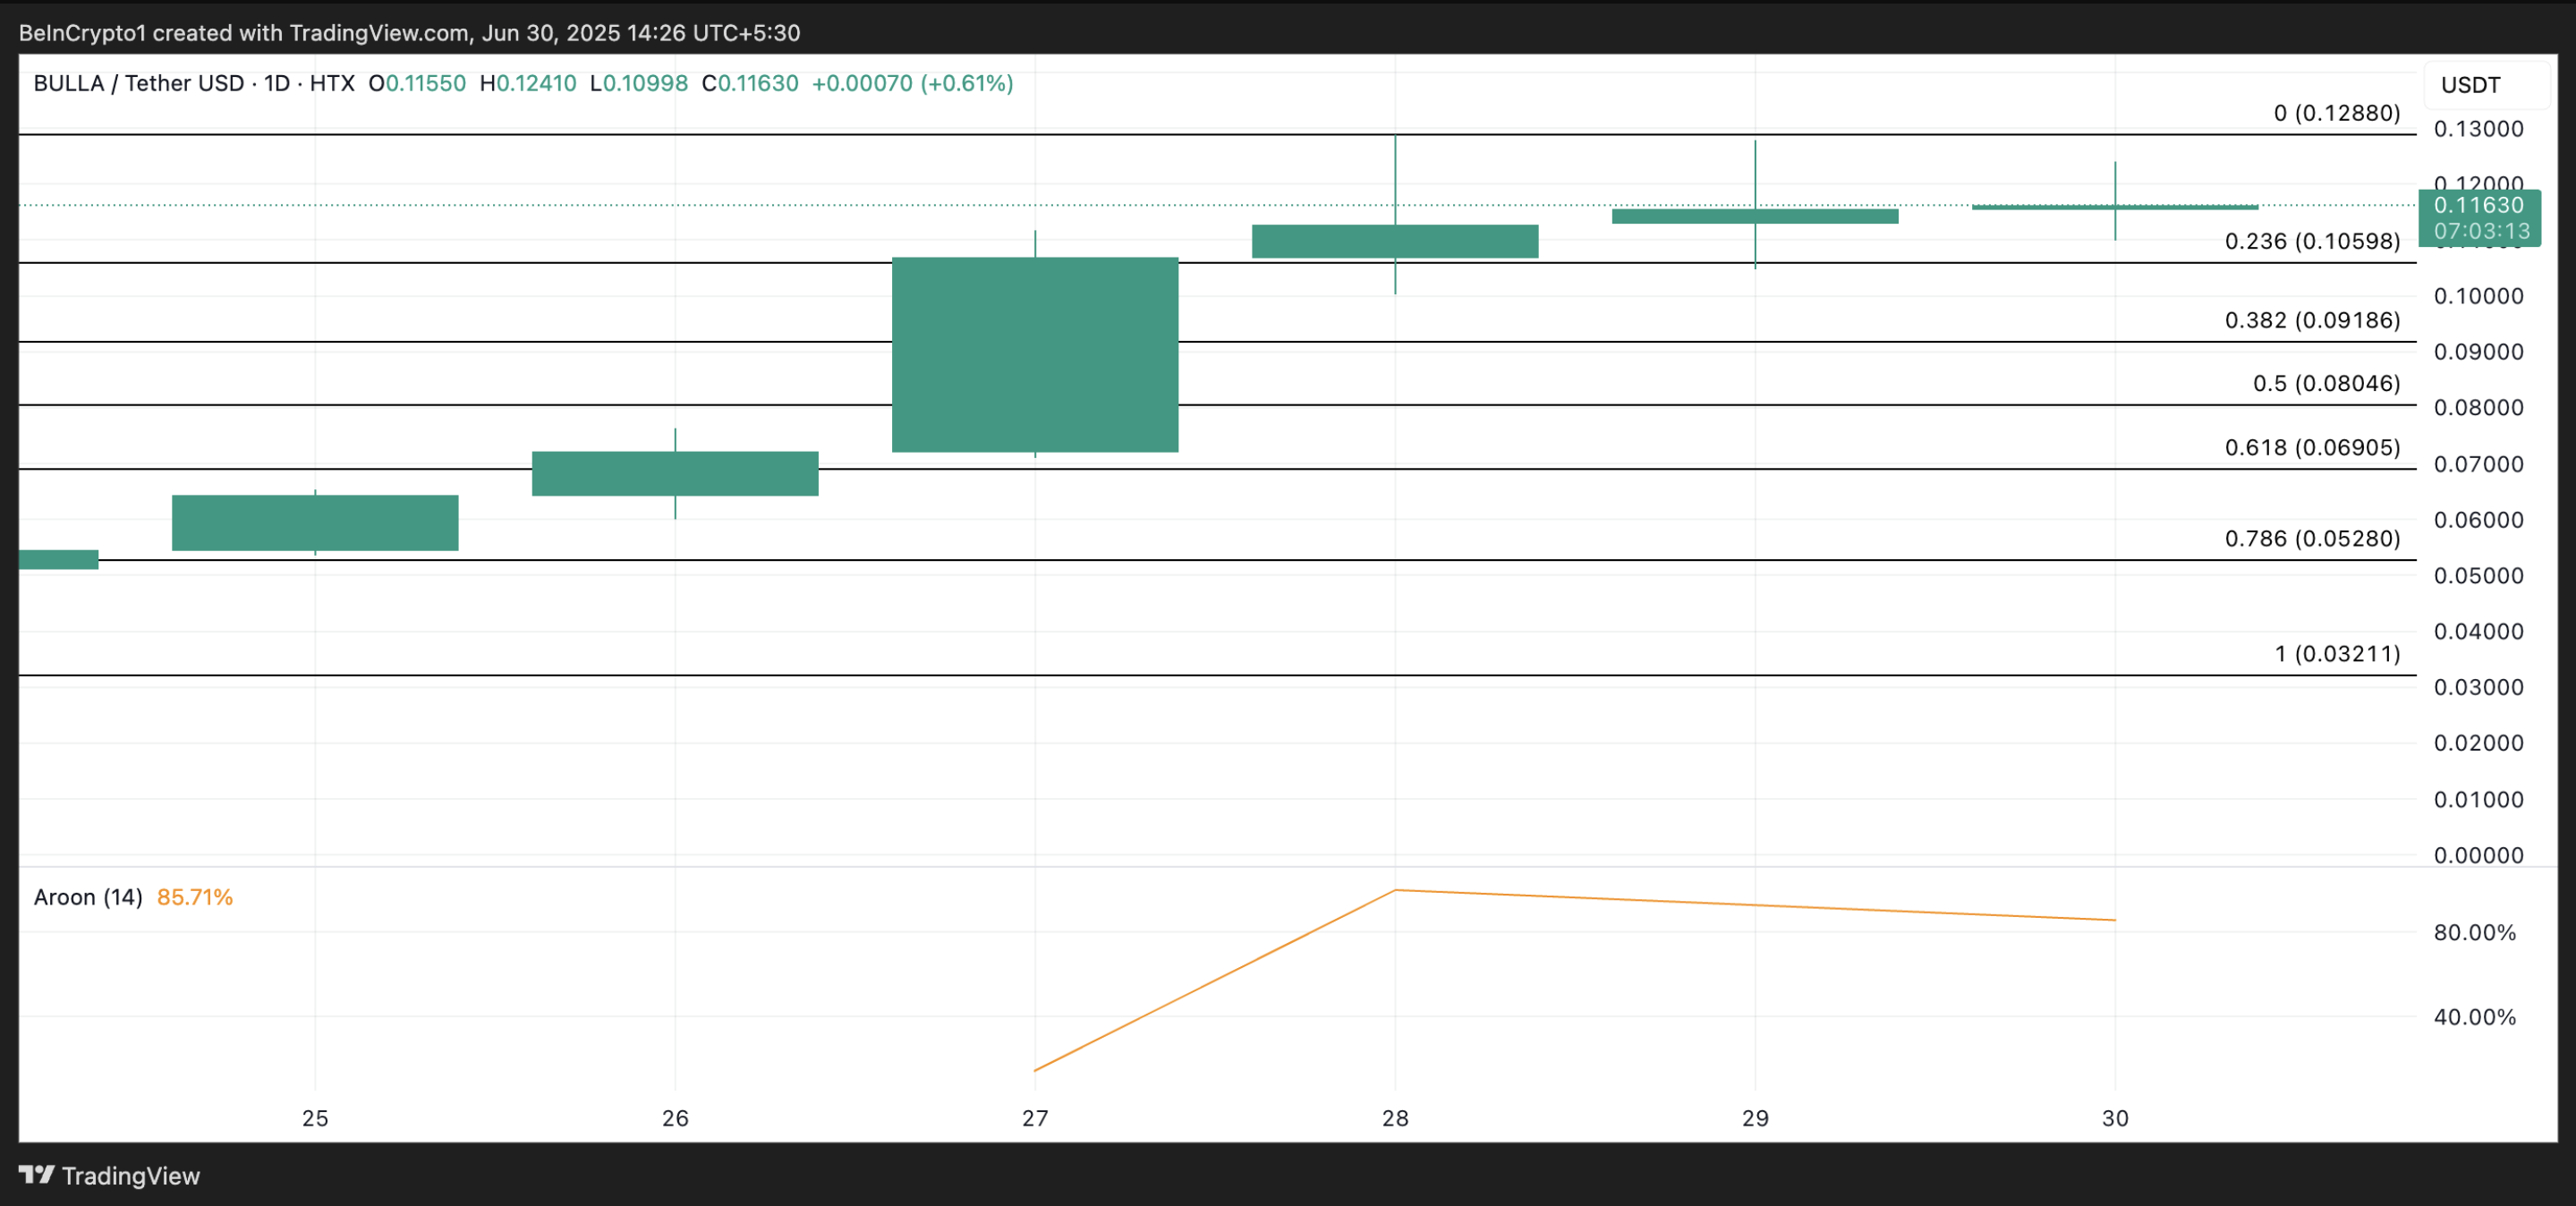Screen dimensions: 2576x1206
Task: Click the large green candle on June 27
Action: (1035, 354)
